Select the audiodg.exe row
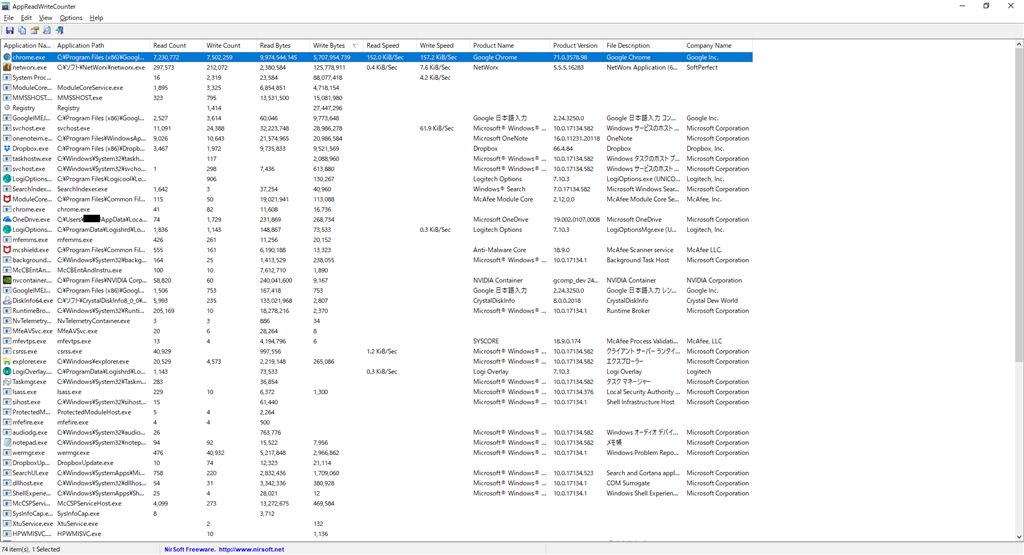This screenshot has width=1024, height=555. point(377,432)
